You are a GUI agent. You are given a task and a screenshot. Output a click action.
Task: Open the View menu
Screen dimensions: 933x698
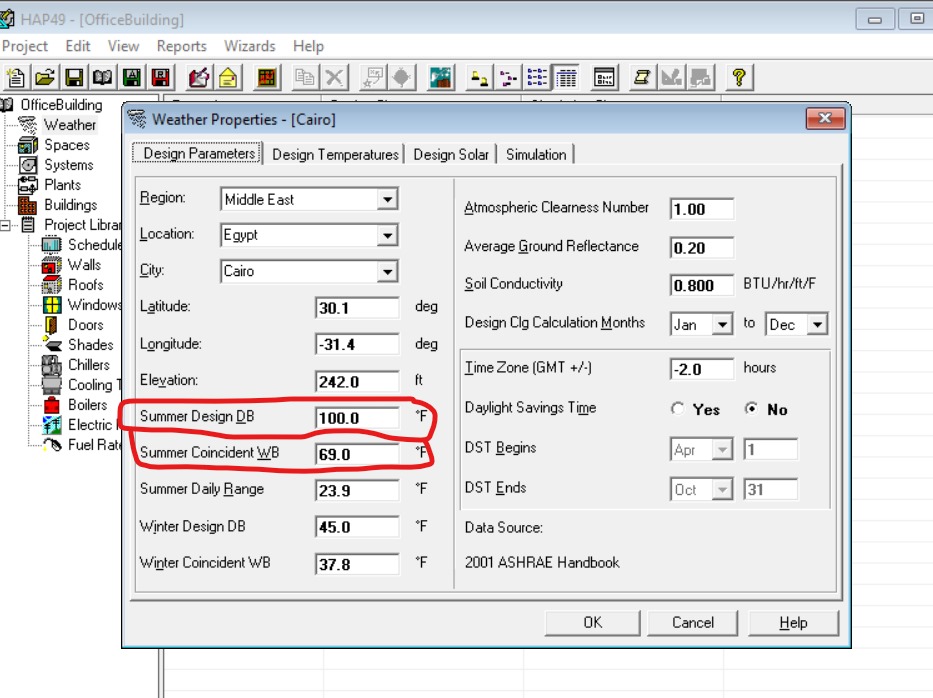pos(123,46)
